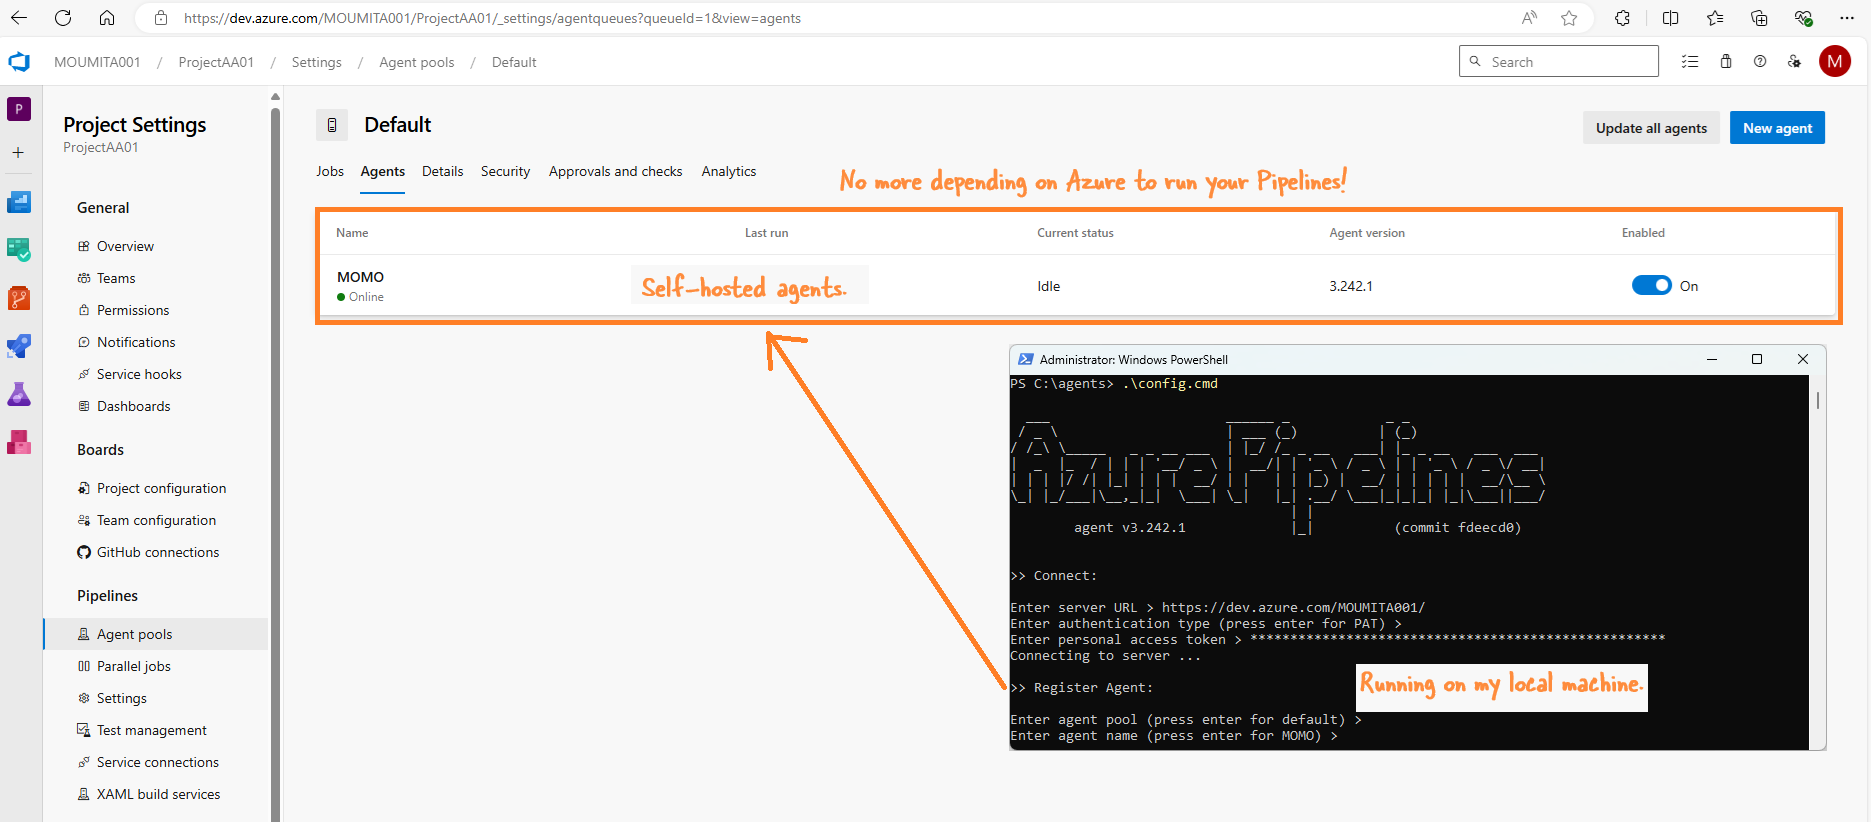1871x822 pixels.
Task: Open the Overview hub icon in left rail
Action: pos(19,202)
